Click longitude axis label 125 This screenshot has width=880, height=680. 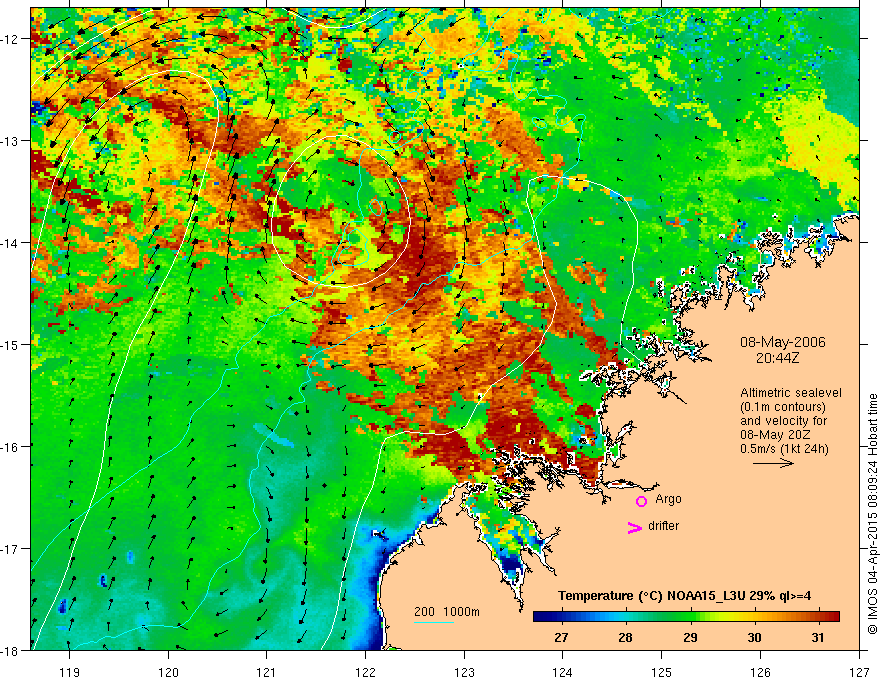(662, 673)
